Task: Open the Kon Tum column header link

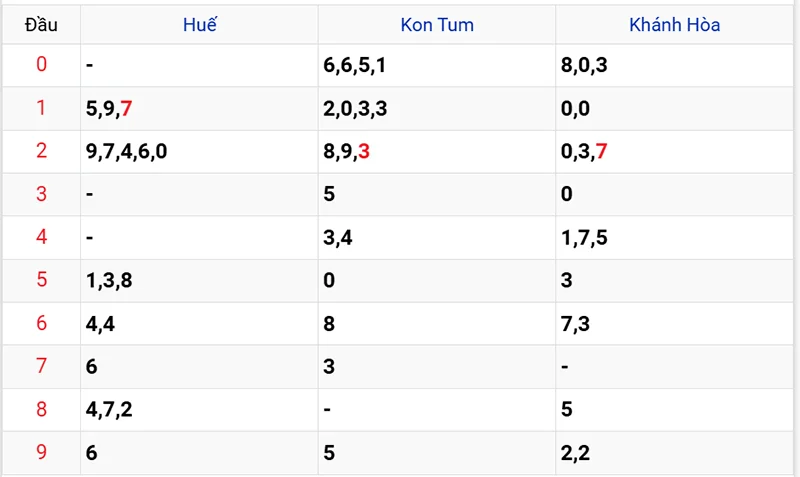Action: tap(437, 25)
